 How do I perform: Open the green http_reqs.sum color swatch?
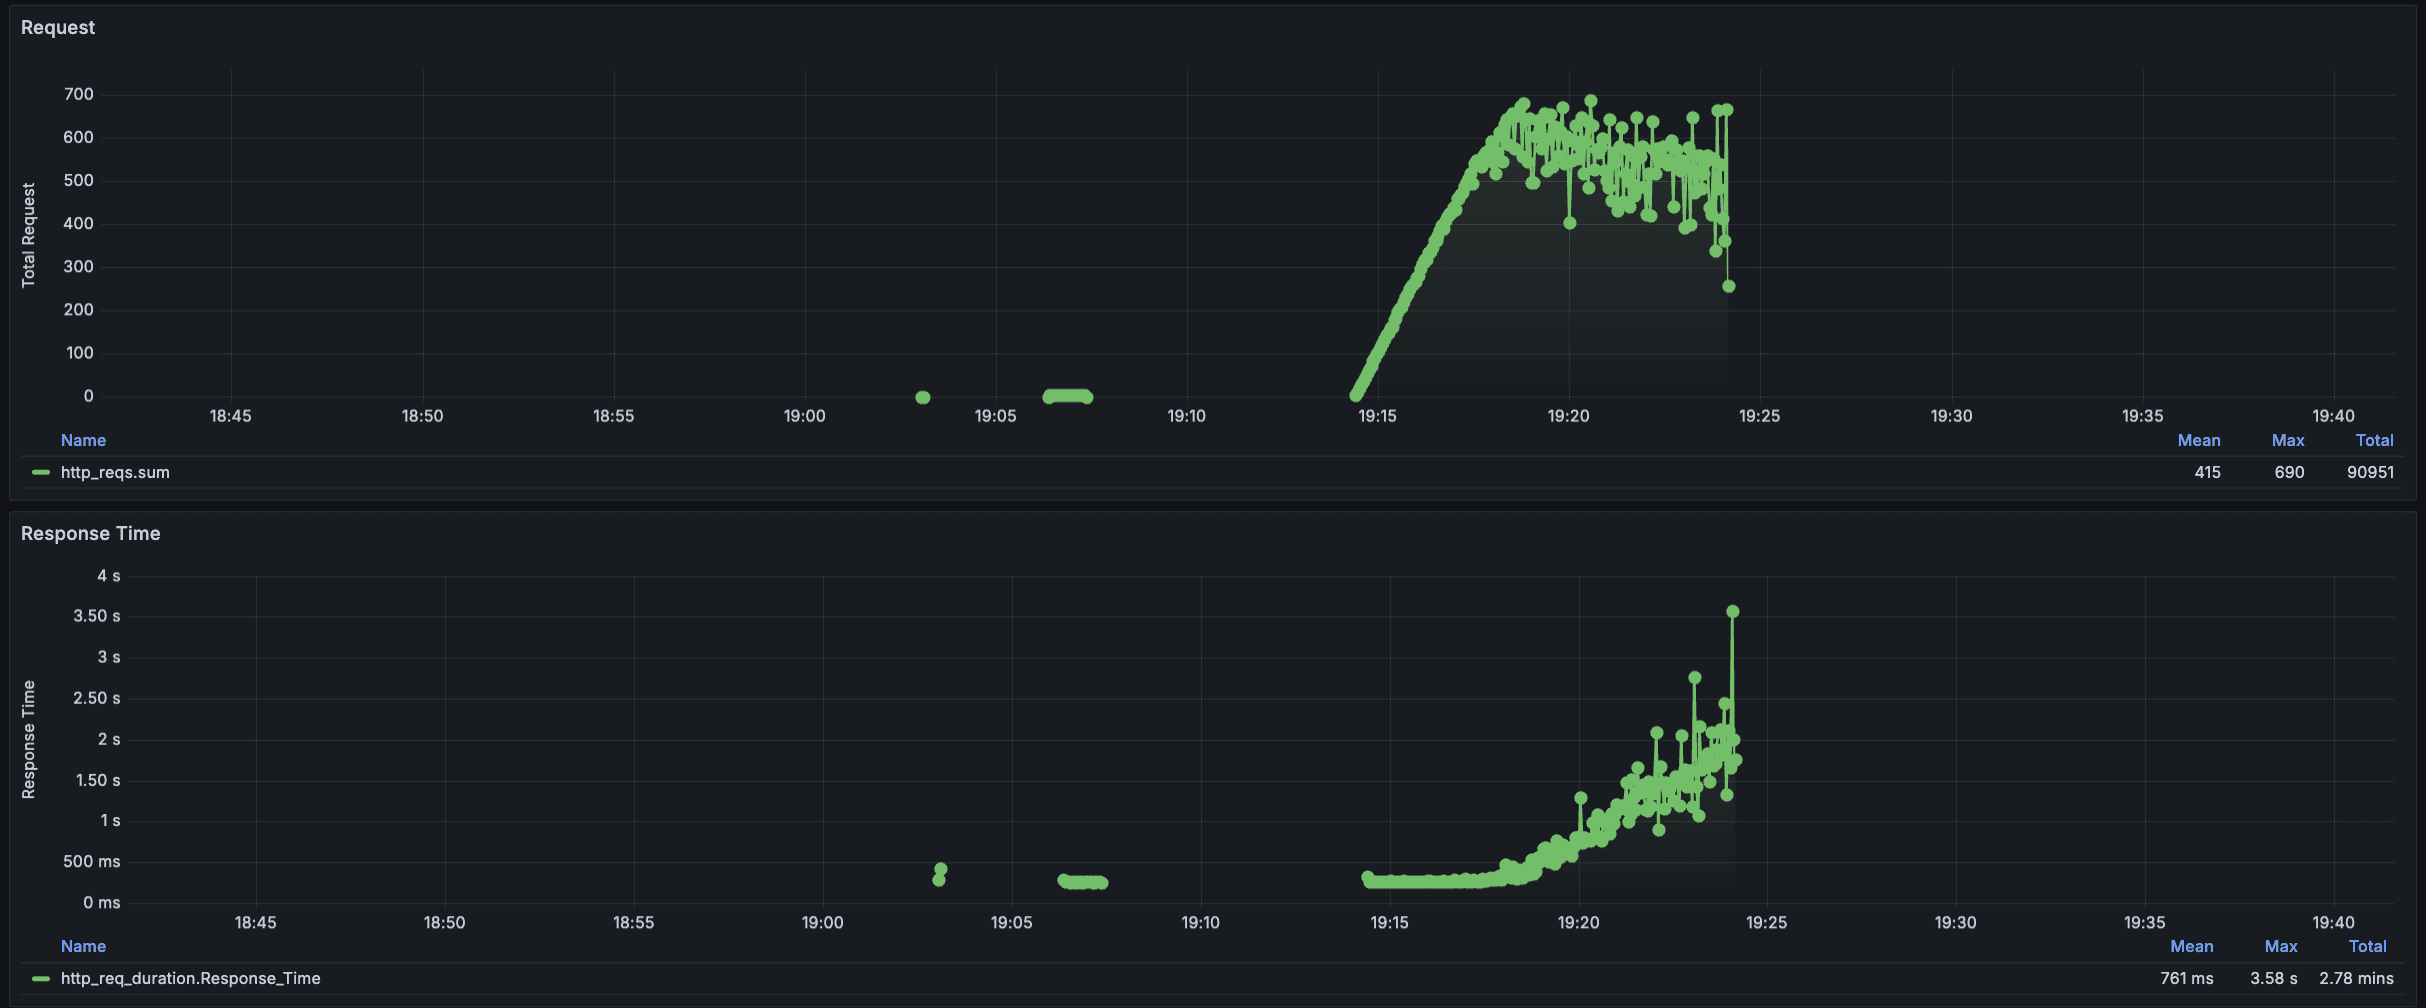pyautogui.click(x=41, y=473)
